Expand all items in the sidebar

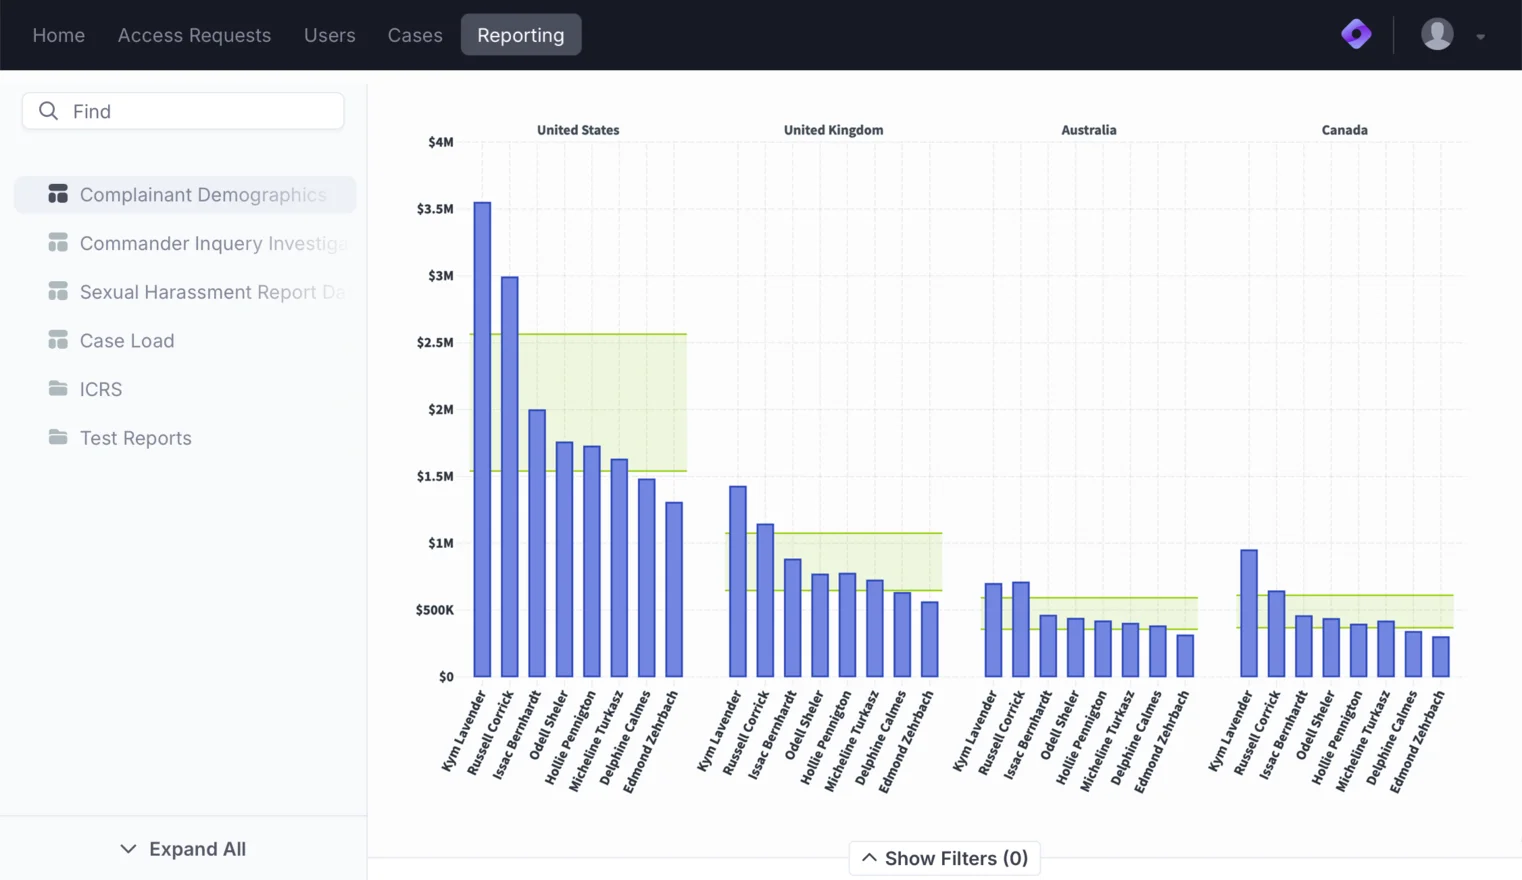click(x=183, y=849)
